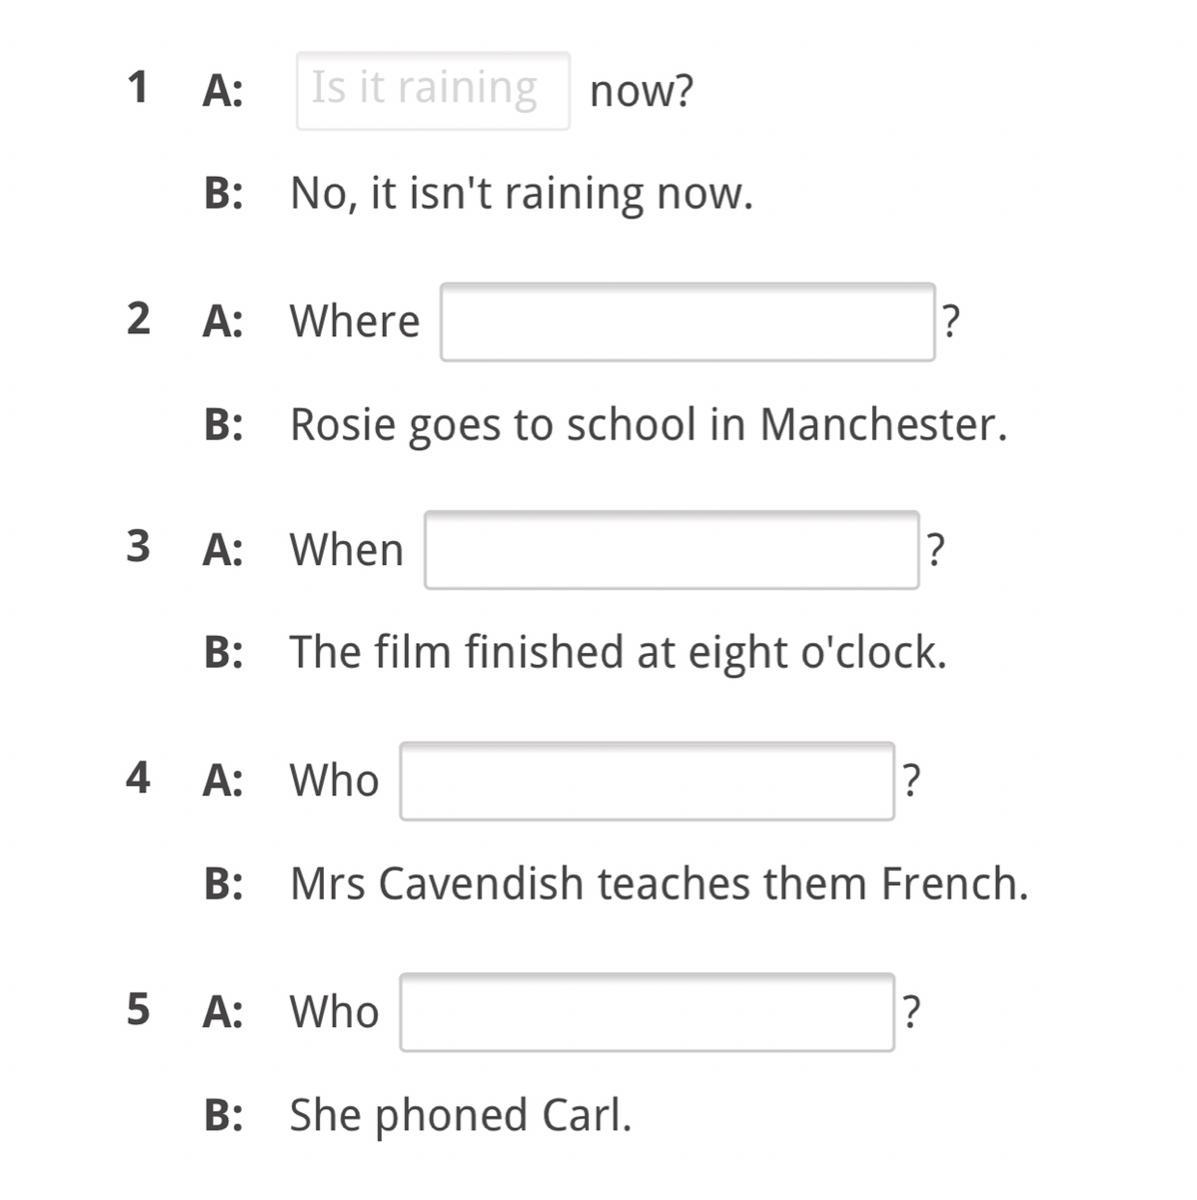Viewport: 1197px width, 1200px height.
Task: Select the empty input after 'When'
Action: (672, 550)
